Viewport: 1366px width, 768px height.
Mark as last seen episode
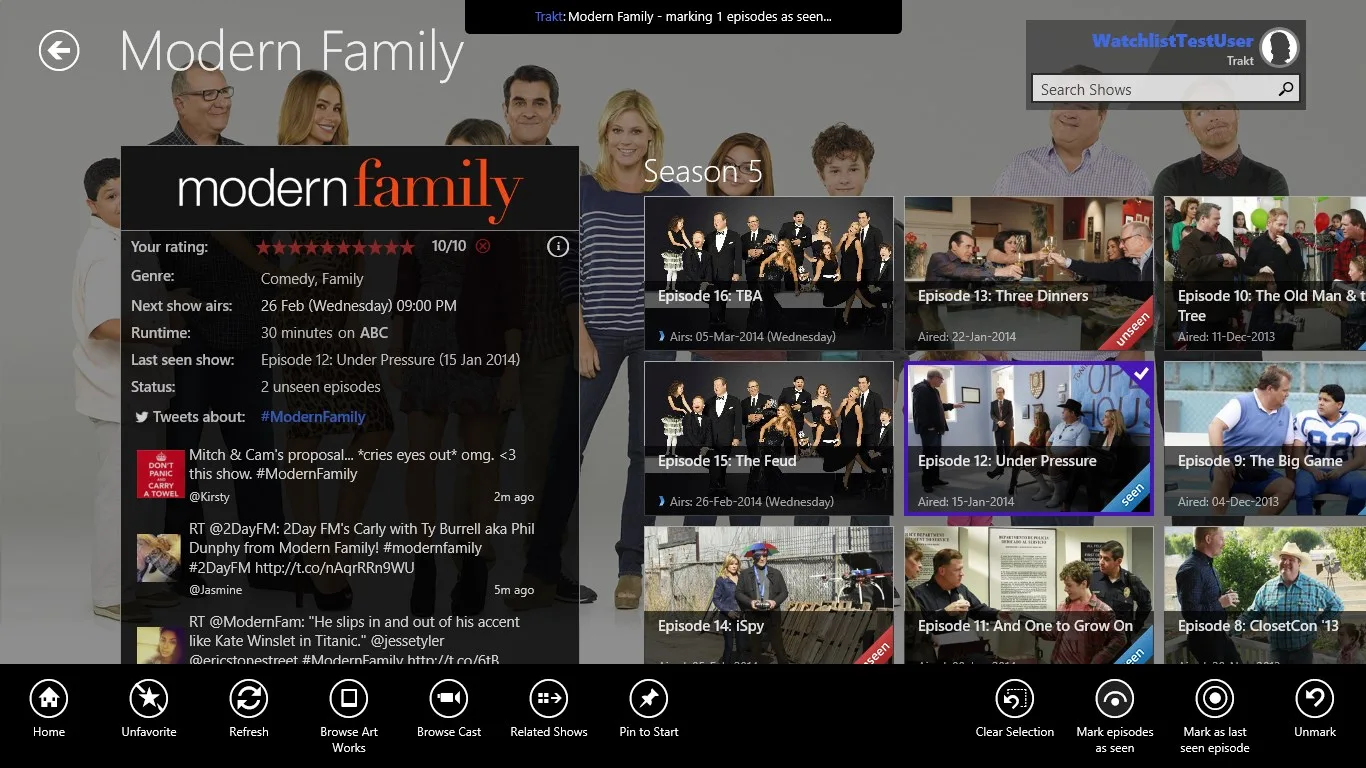[1215, 698]
